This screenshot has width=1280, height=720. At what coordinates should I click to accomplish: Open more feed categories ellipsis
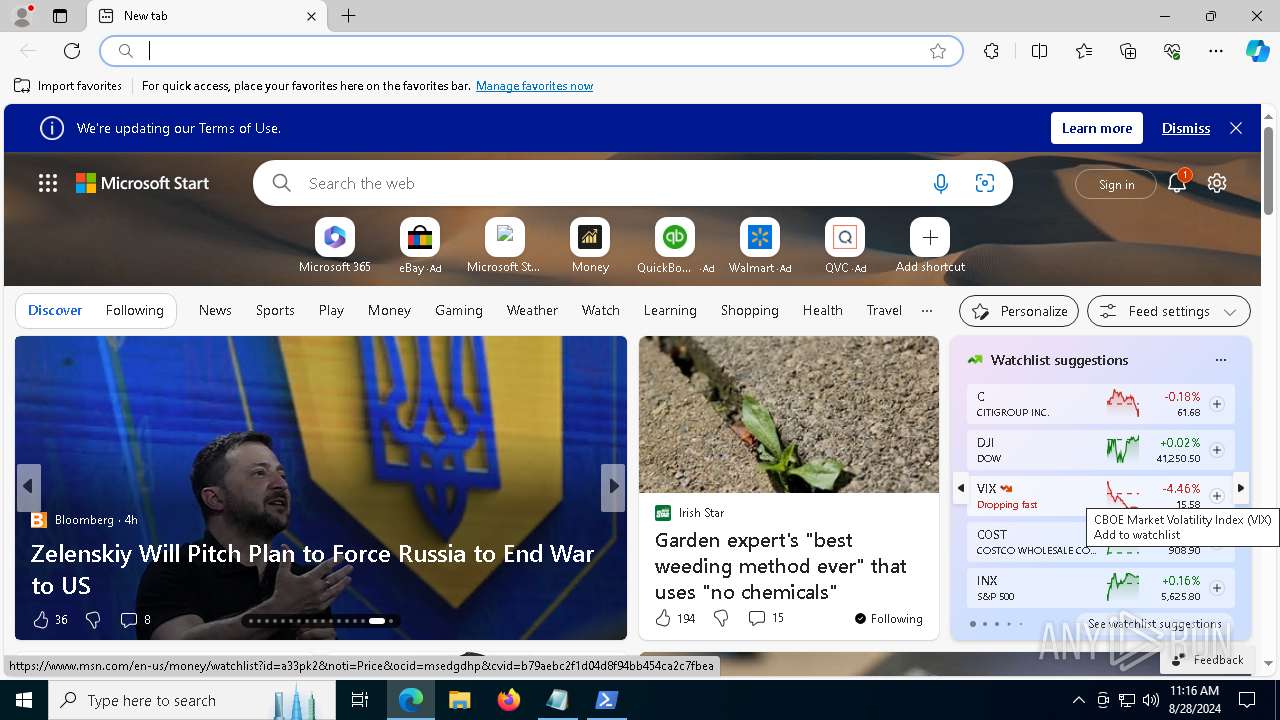tap(927, 310)
